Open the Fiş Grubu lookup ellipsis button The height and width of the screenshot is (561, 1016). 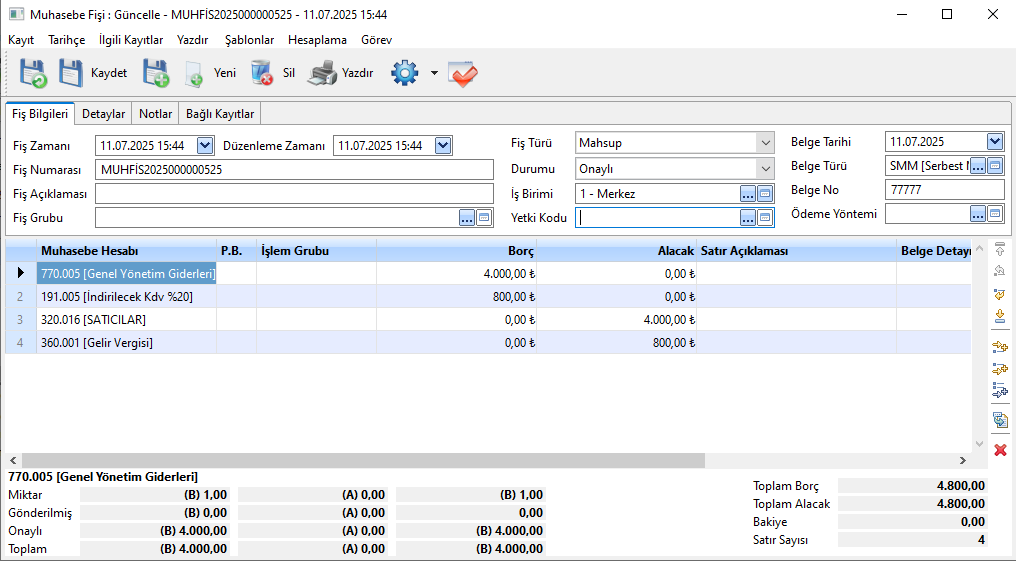click(466, 217)
